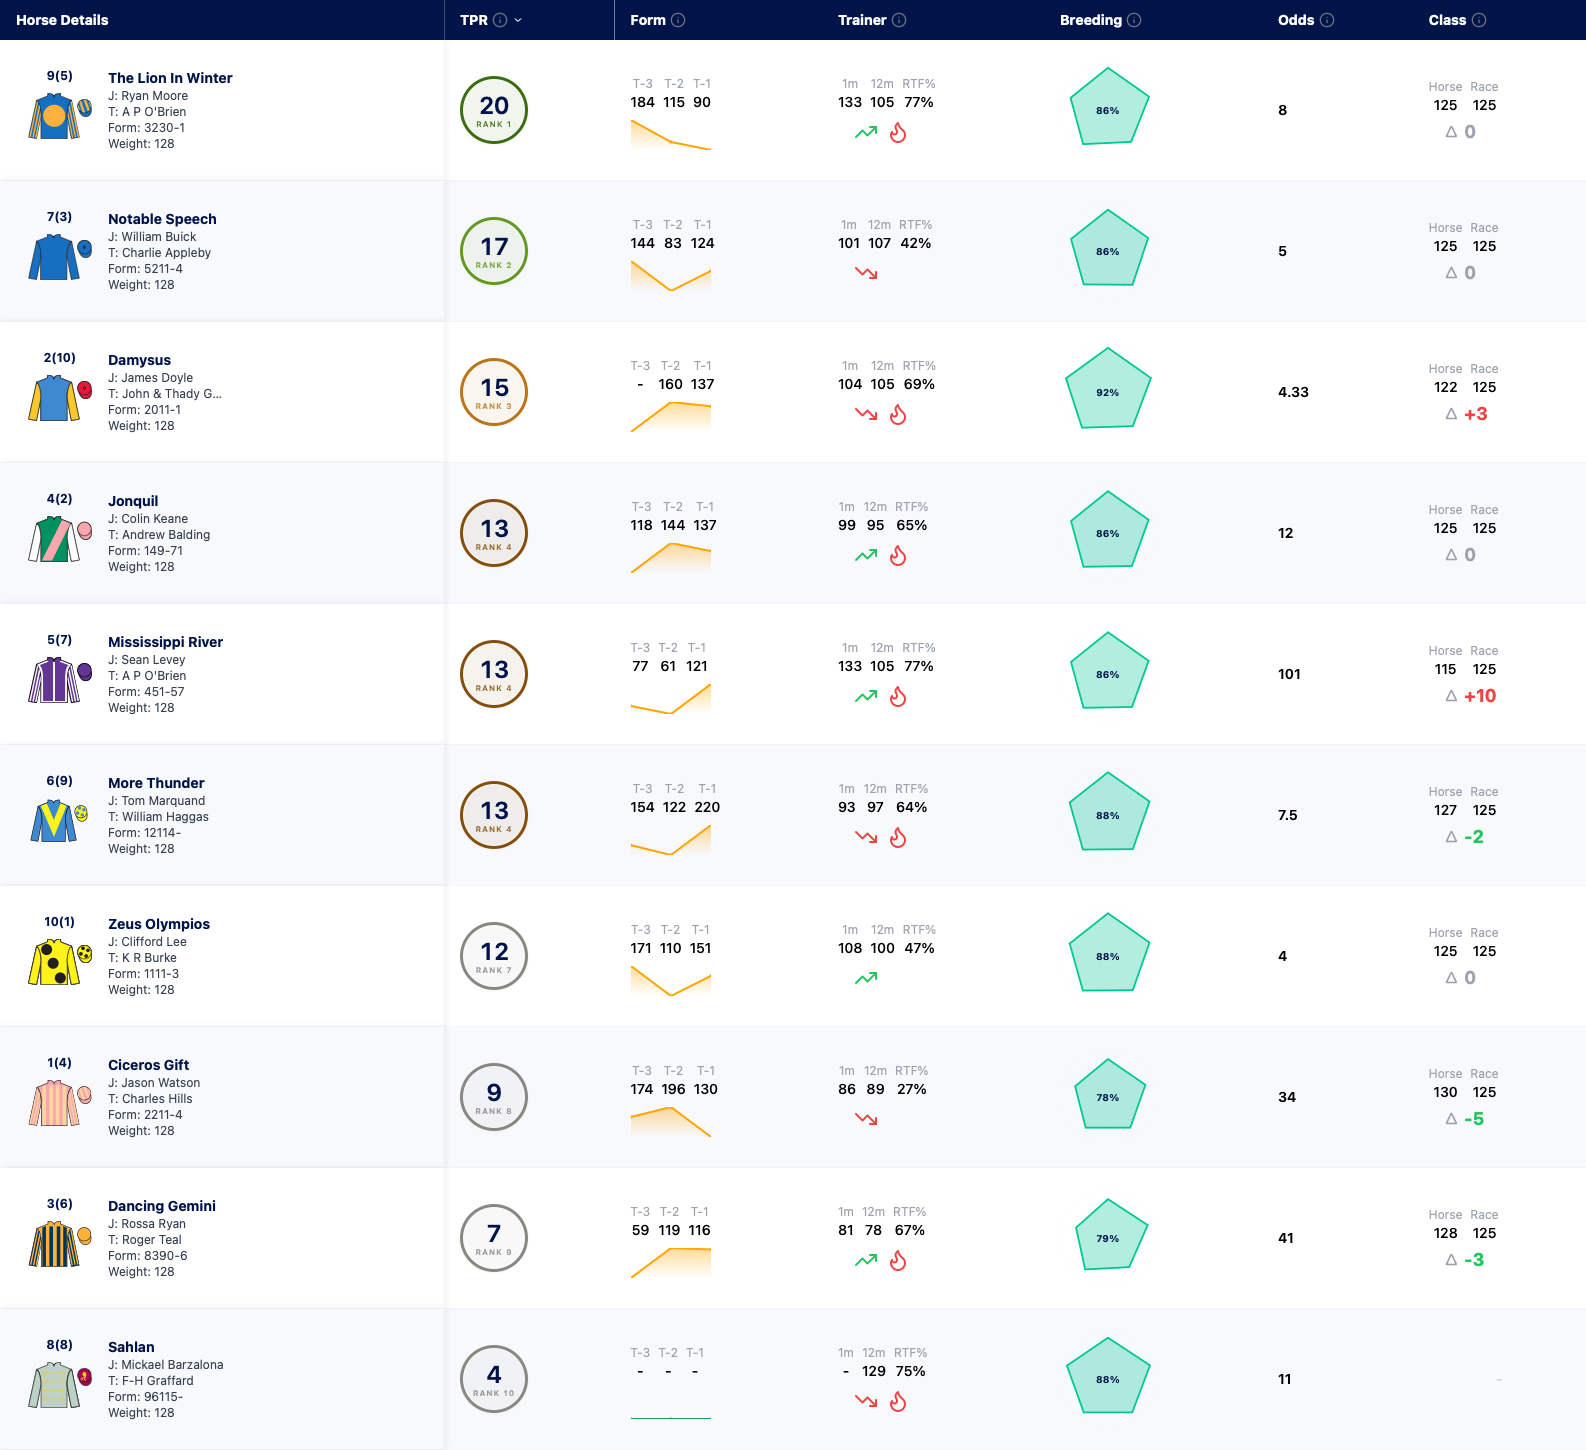1586x1450 pixels.
Task: Click the flame icon in Damysus trainer column
Action: click(898, 414)
